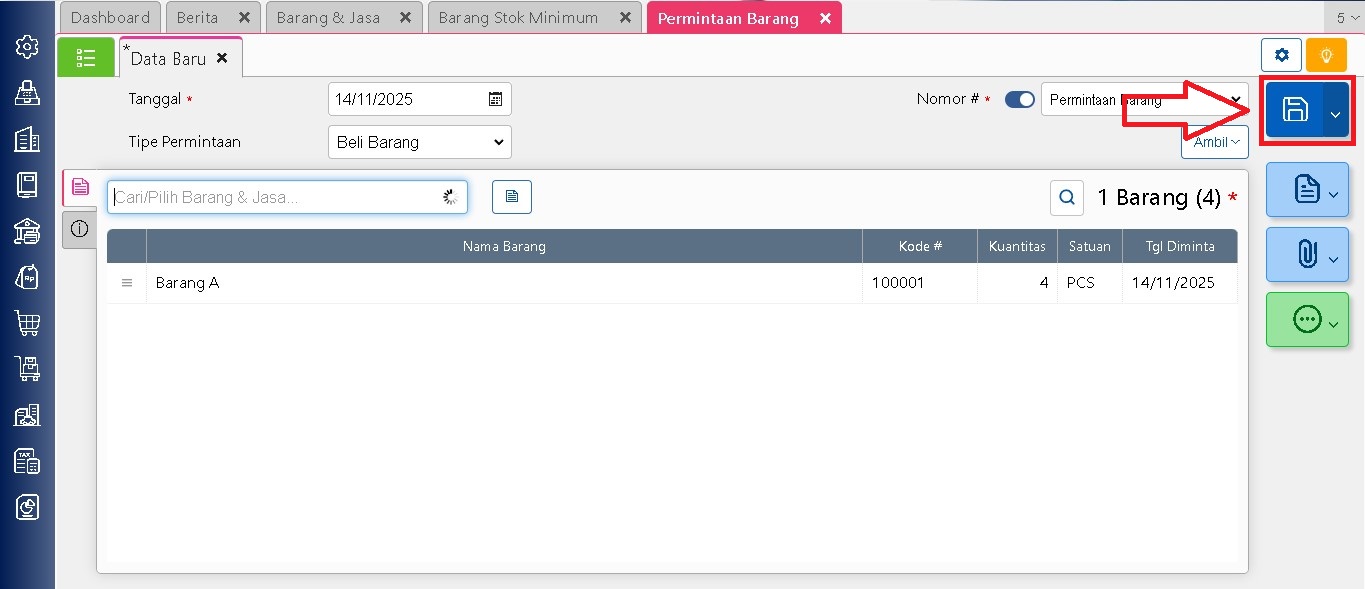Click the blue Save floppy disk icon
1365x589 pixels.
(x=1294, y=110)
